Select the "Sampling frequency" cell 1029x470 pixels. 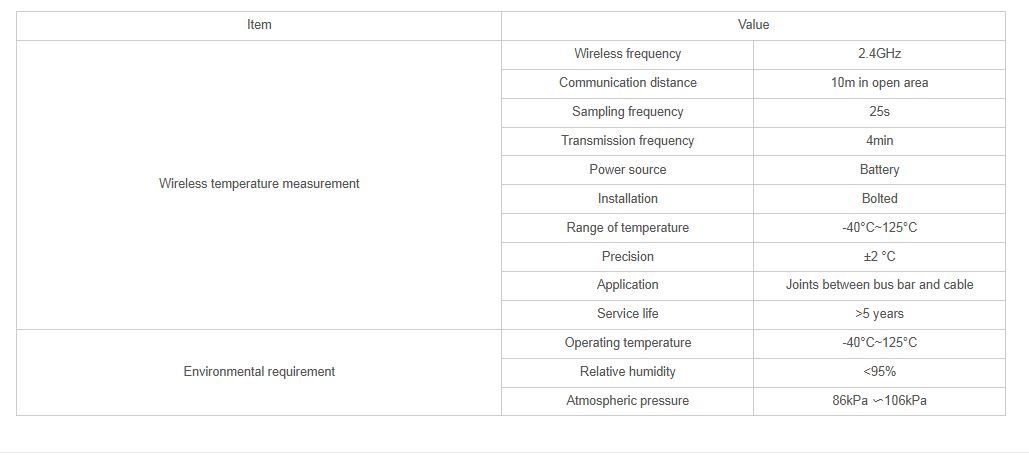[x=627, y=112]
